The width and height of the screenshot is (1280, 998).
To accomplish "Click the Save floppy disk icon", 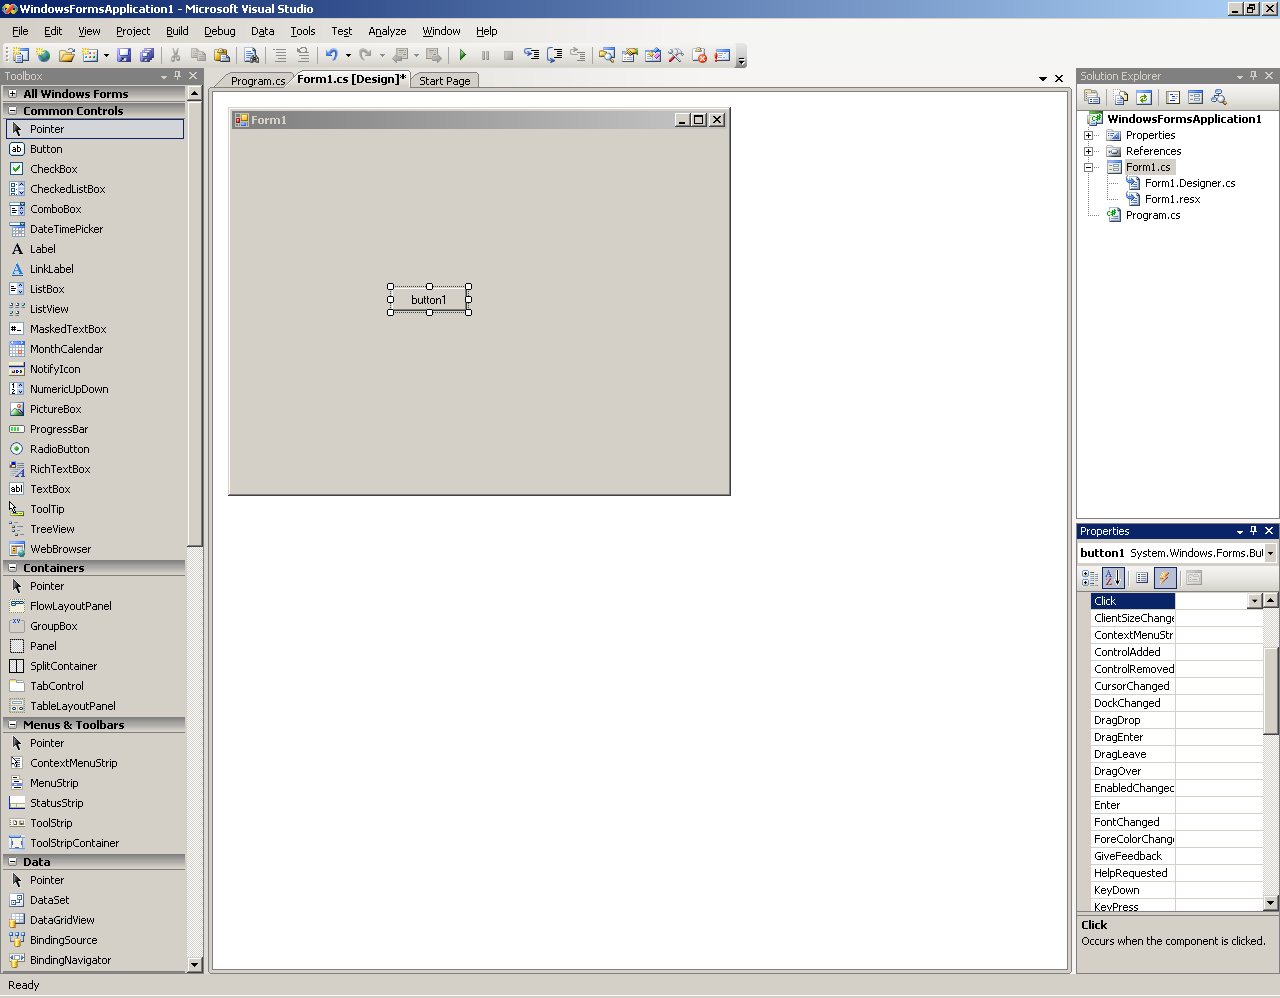I will (124, 55).
